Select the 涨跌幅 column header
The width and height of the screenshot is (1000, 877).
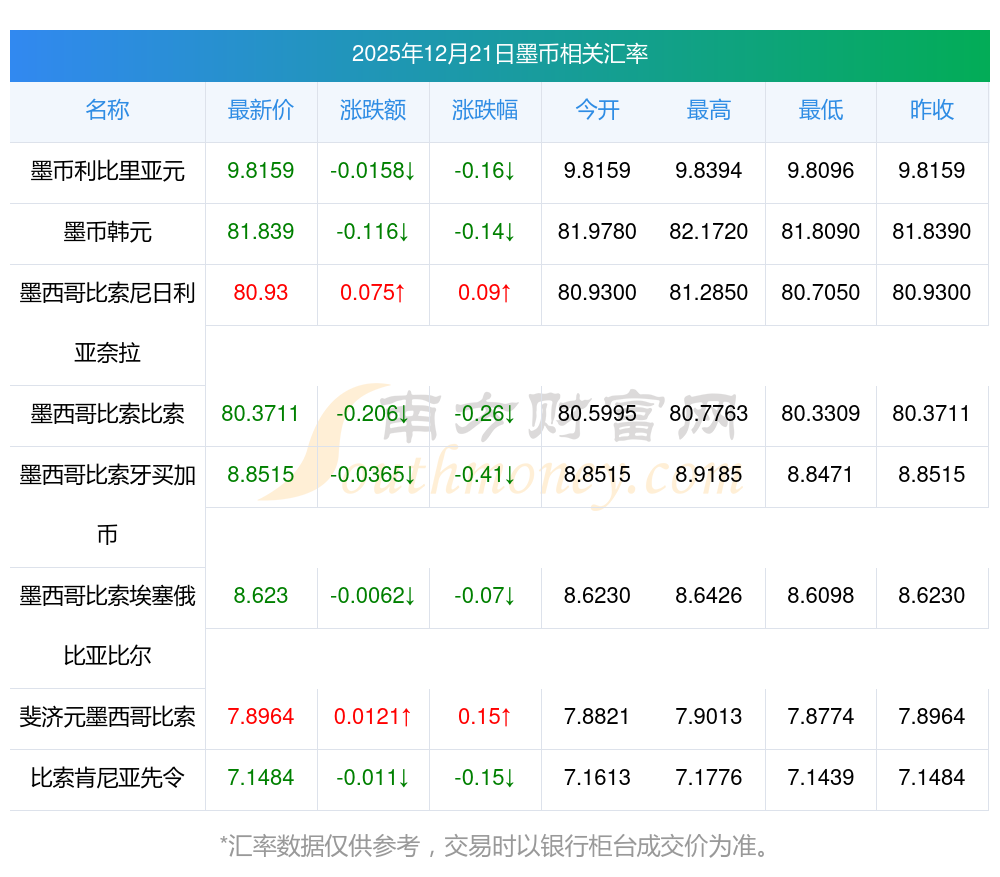(485, 110)
